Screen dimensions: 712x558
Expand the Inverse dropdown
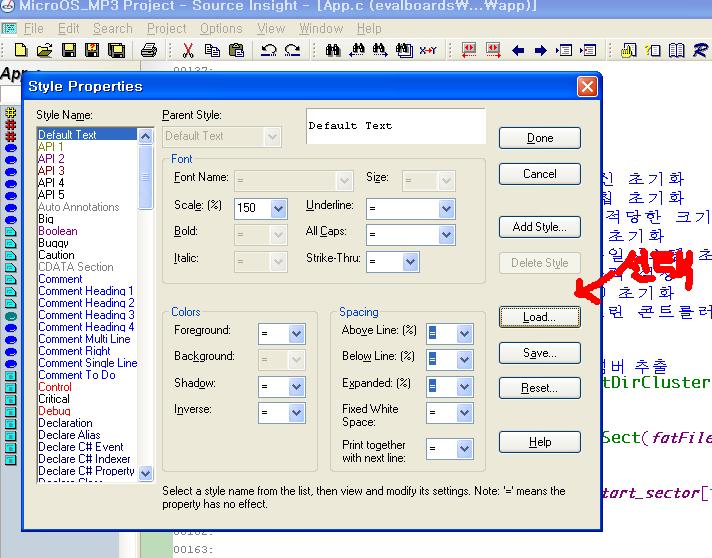click(x=297, y=413)
